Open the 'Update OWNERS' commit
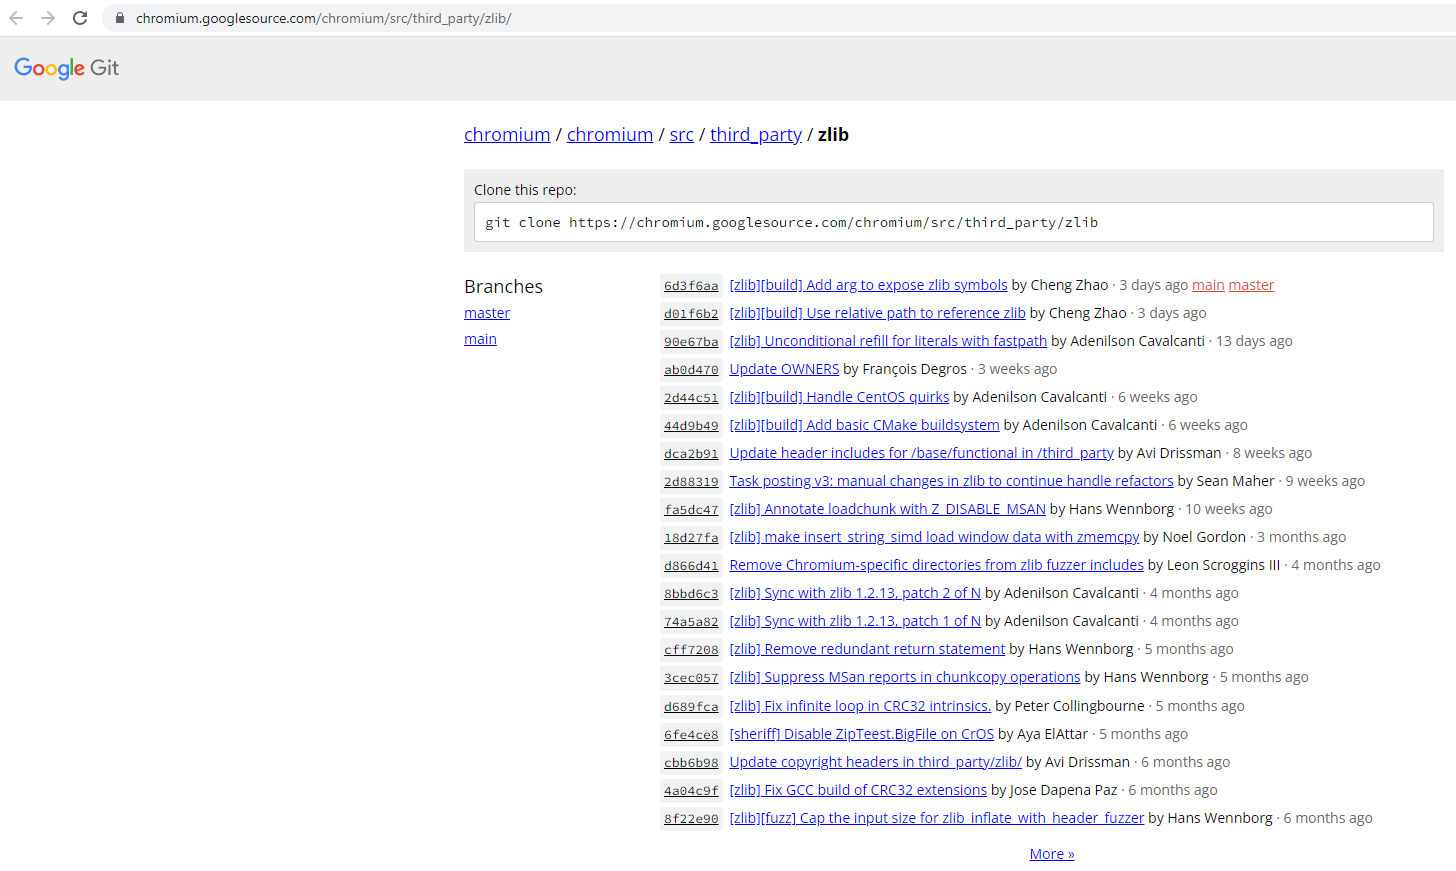 coord(784,369)
